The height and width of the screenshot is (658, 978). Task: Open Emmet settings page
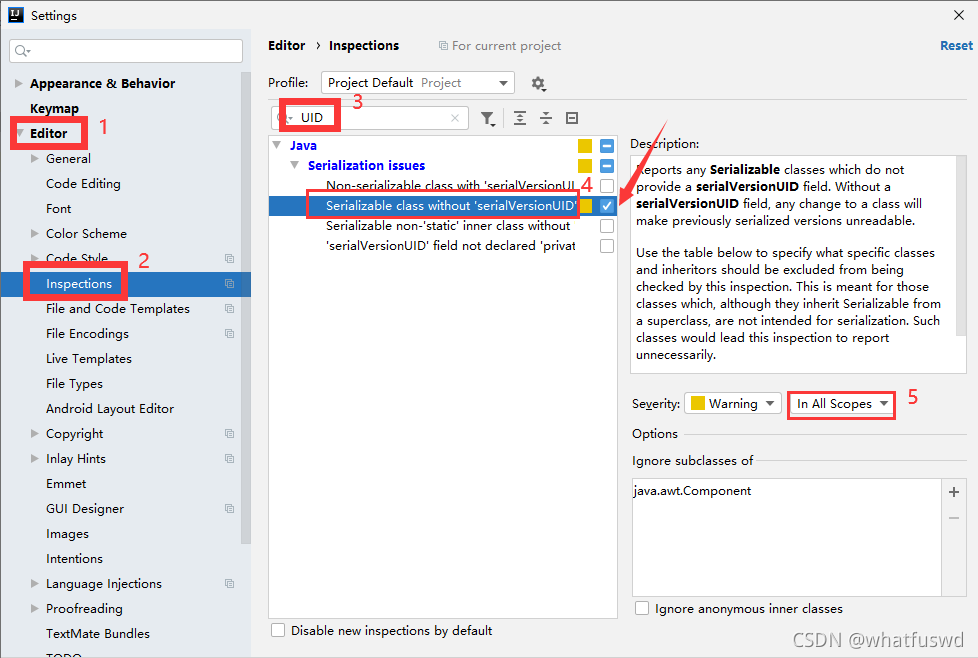[x=66, y=483]
